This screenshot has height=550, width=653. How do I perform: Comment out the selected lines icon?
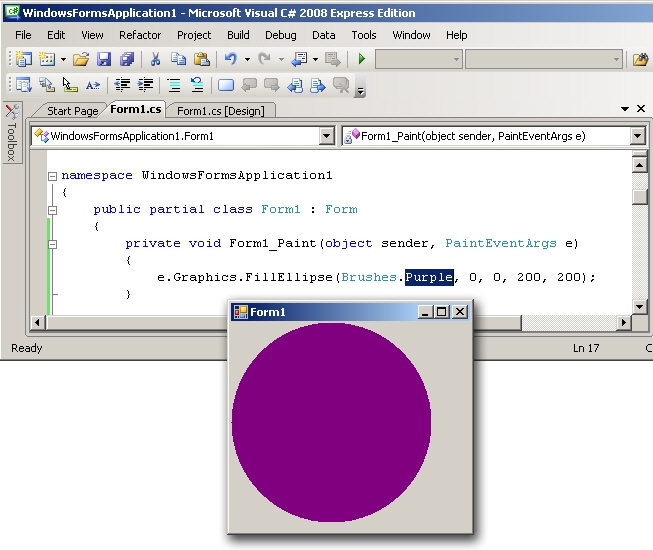point(174,85)
